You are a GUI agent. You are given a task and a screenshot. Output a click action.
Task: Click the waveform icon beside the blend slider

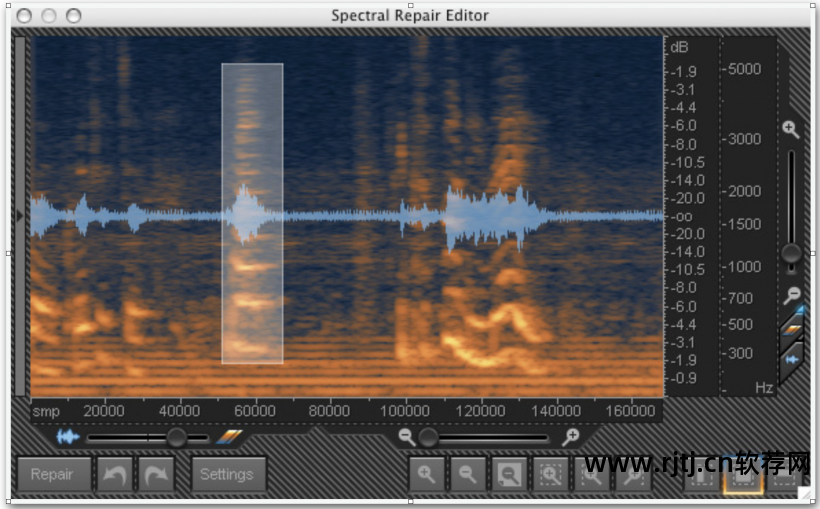click(68, 436)
